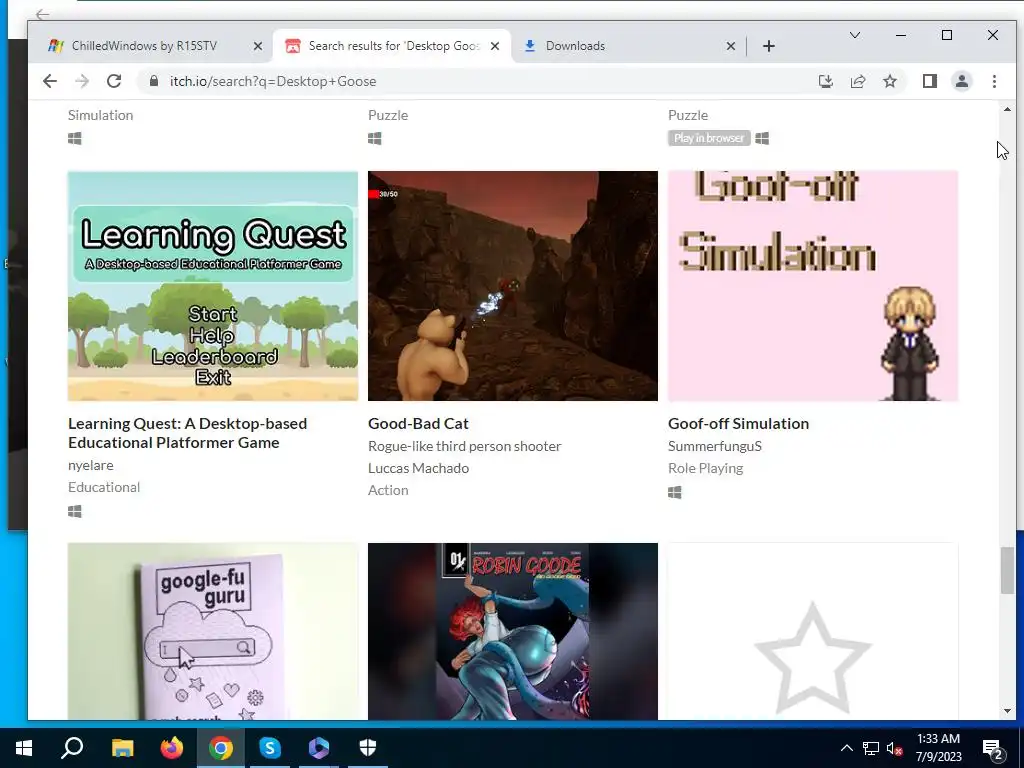Click the network status tray icon
The height and width of the screenshot is (768, 1024).
click(871, 748)
